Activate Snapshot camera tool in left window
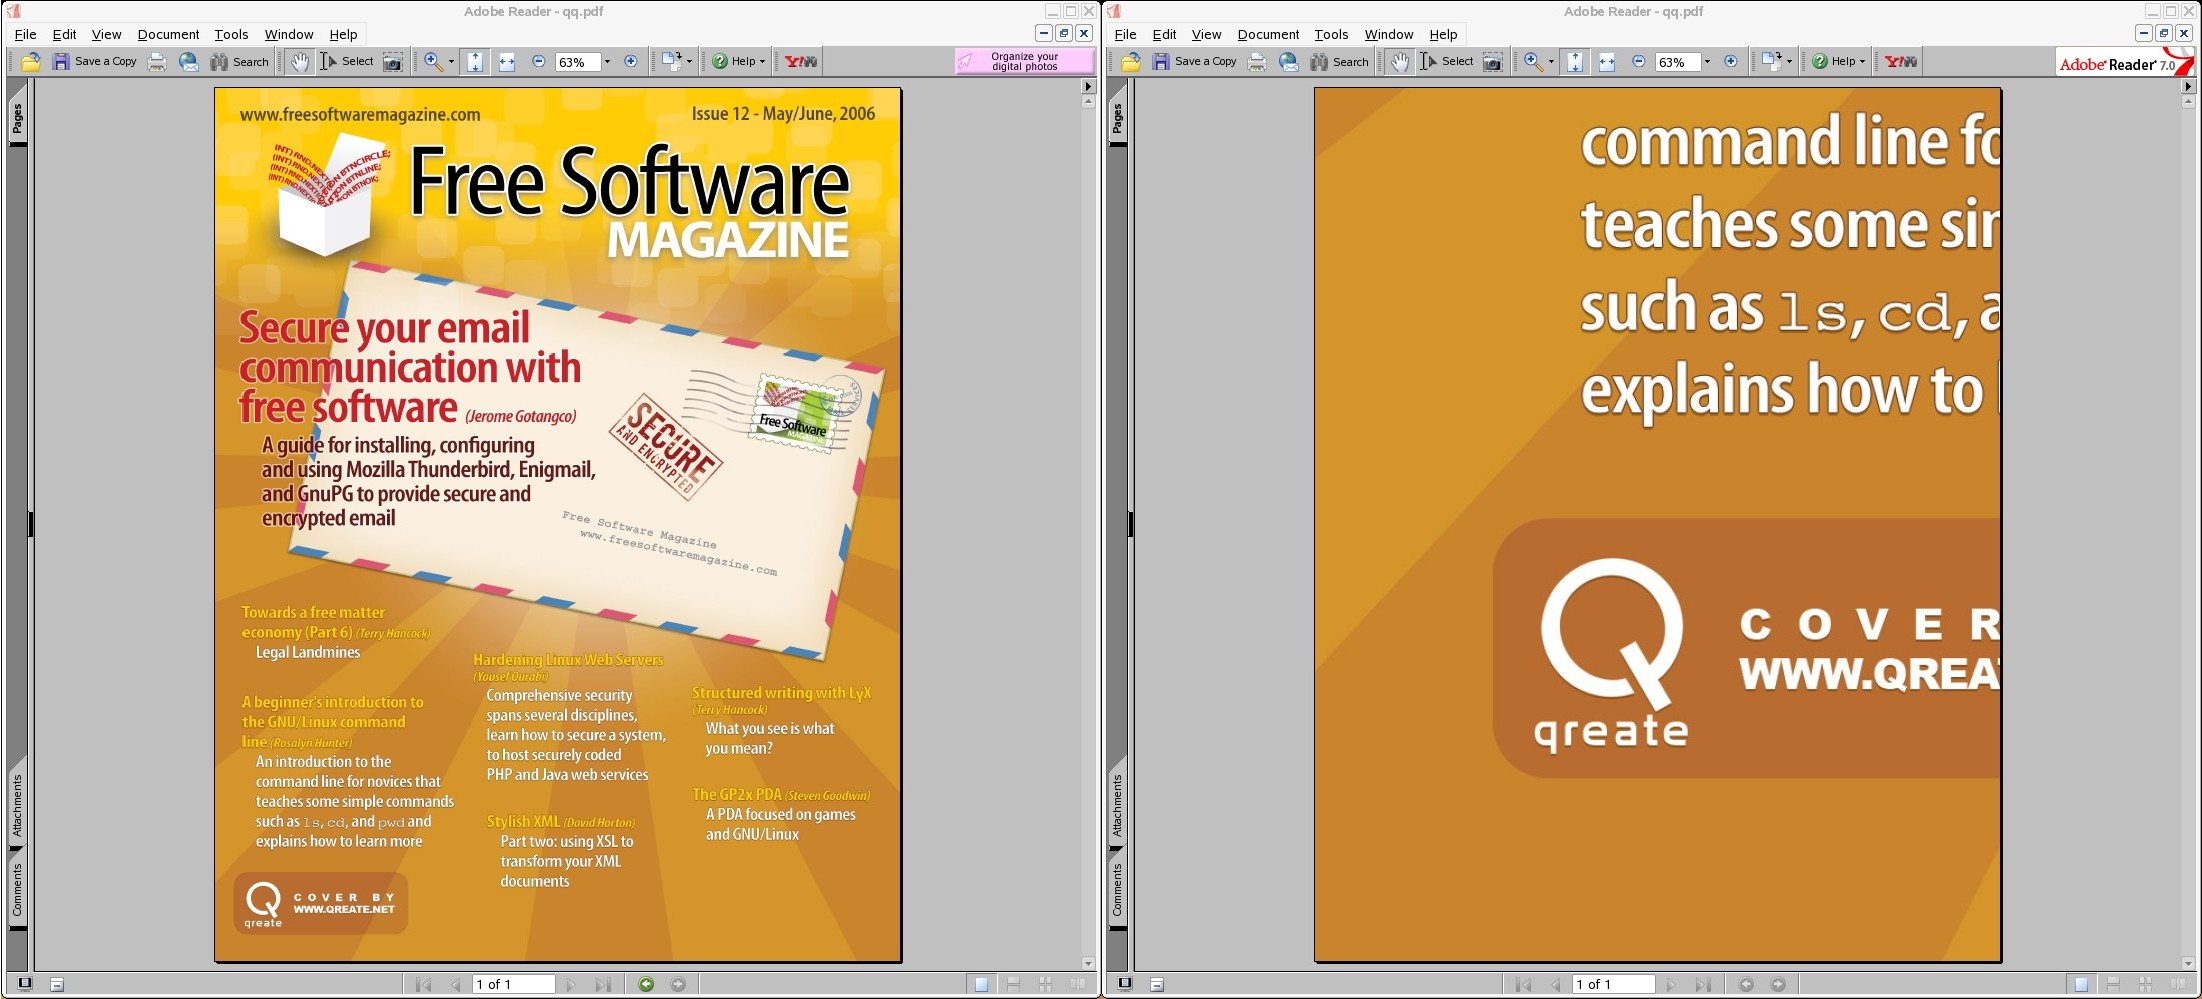 coord(393,62)
